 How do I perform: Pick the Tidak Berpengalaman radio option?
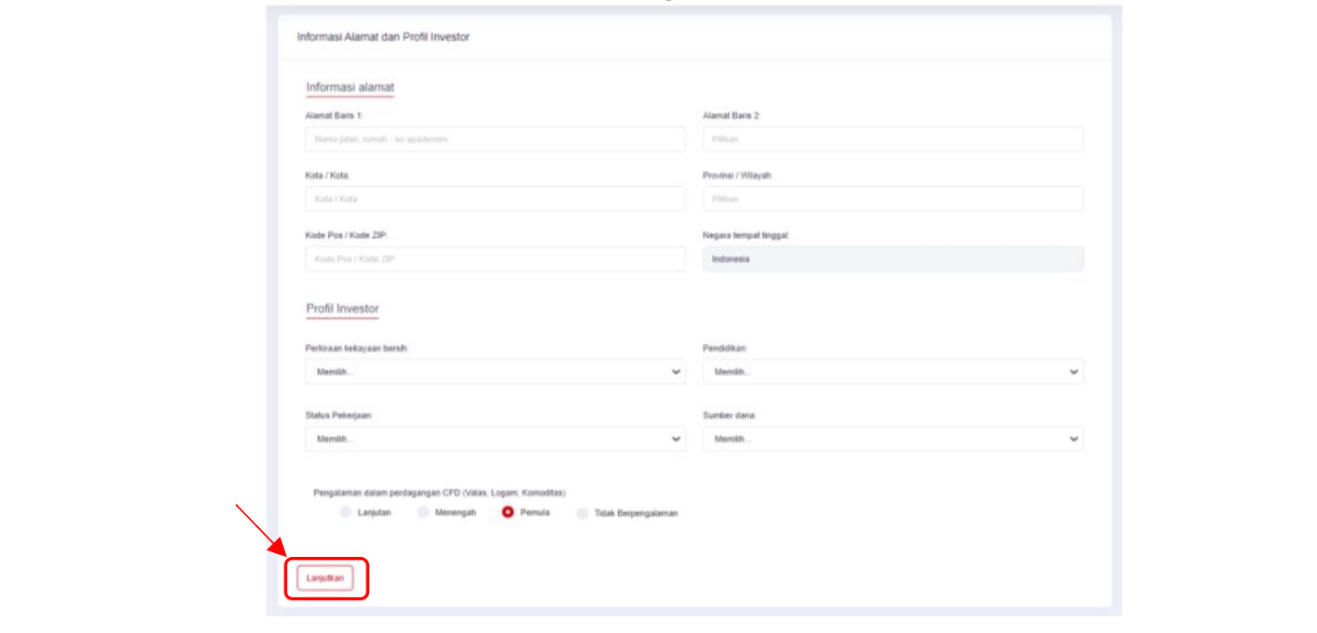pyautogui.click(x=582, y=513)
